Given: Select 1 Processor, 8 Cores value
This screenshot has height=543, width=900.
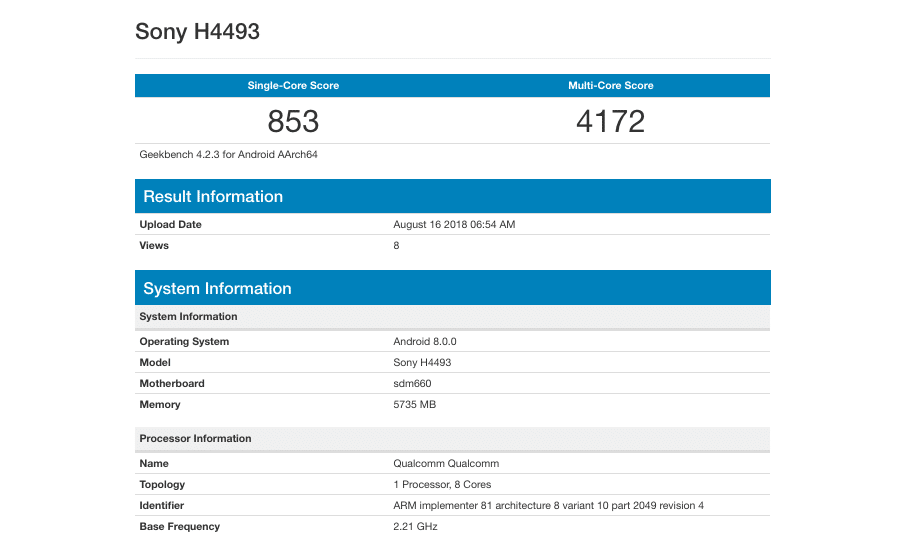Looking at the screenshot, I should 442,484.
